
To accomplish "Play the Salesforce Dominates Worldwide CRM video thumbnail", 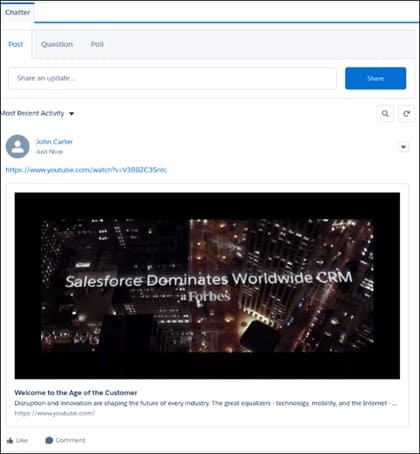I will click(x=207, y=286).
